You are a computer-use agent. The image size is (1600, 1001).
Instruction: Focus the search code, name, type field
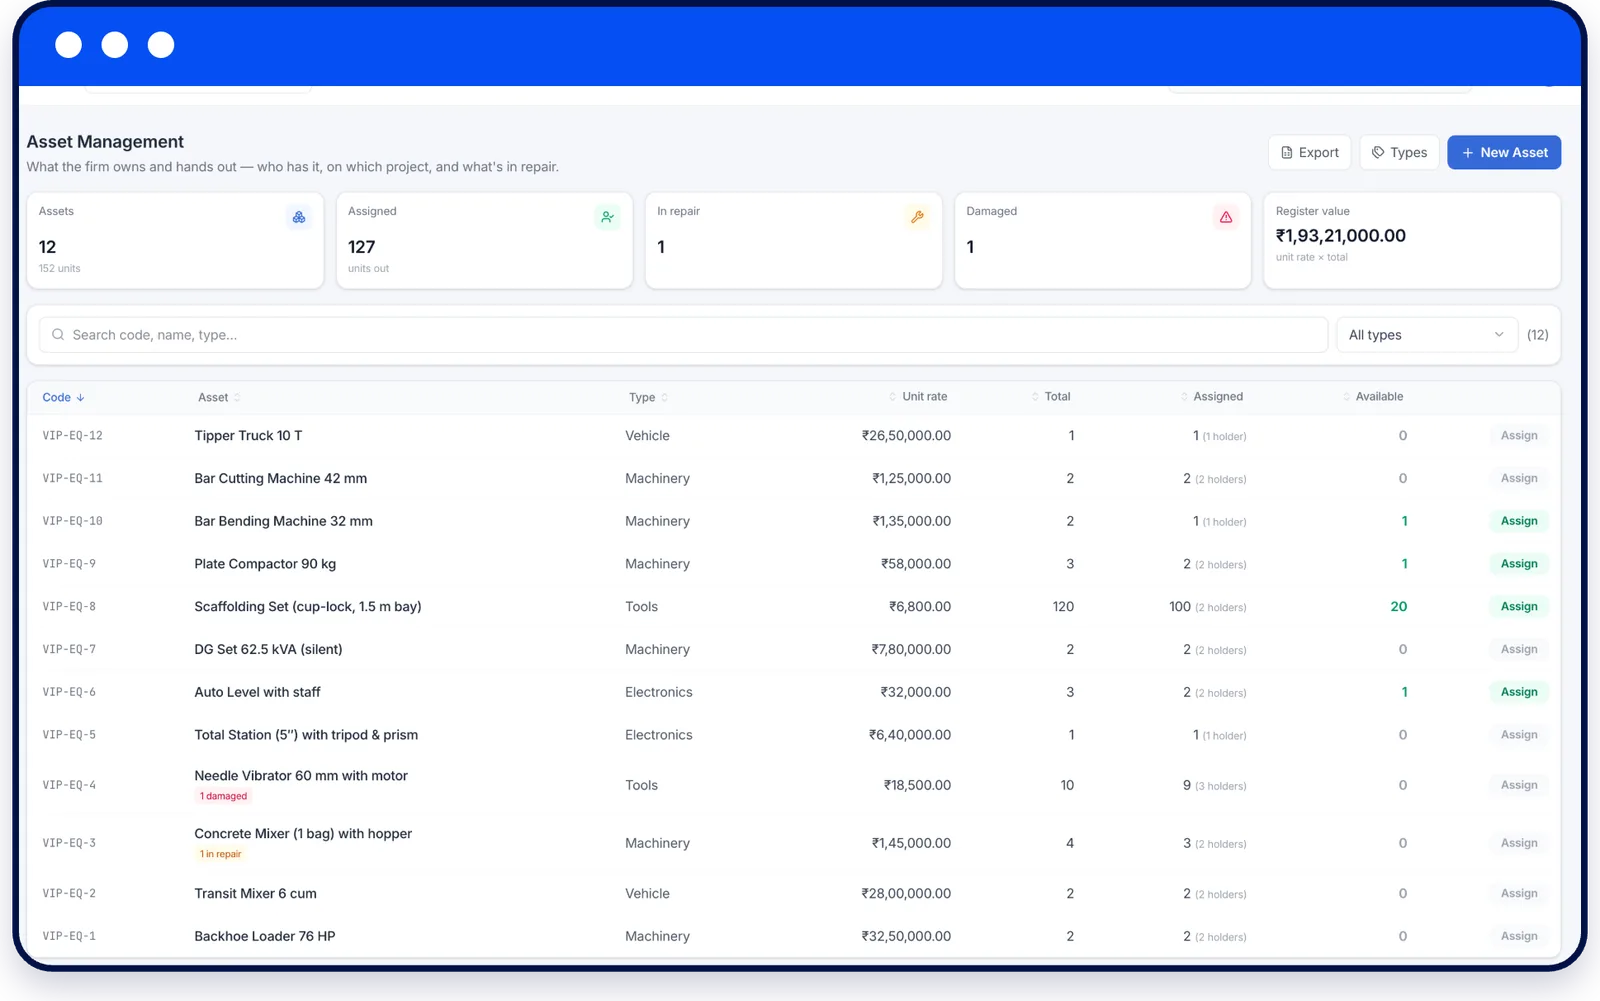pyautogui.click(x=683, y=335)
